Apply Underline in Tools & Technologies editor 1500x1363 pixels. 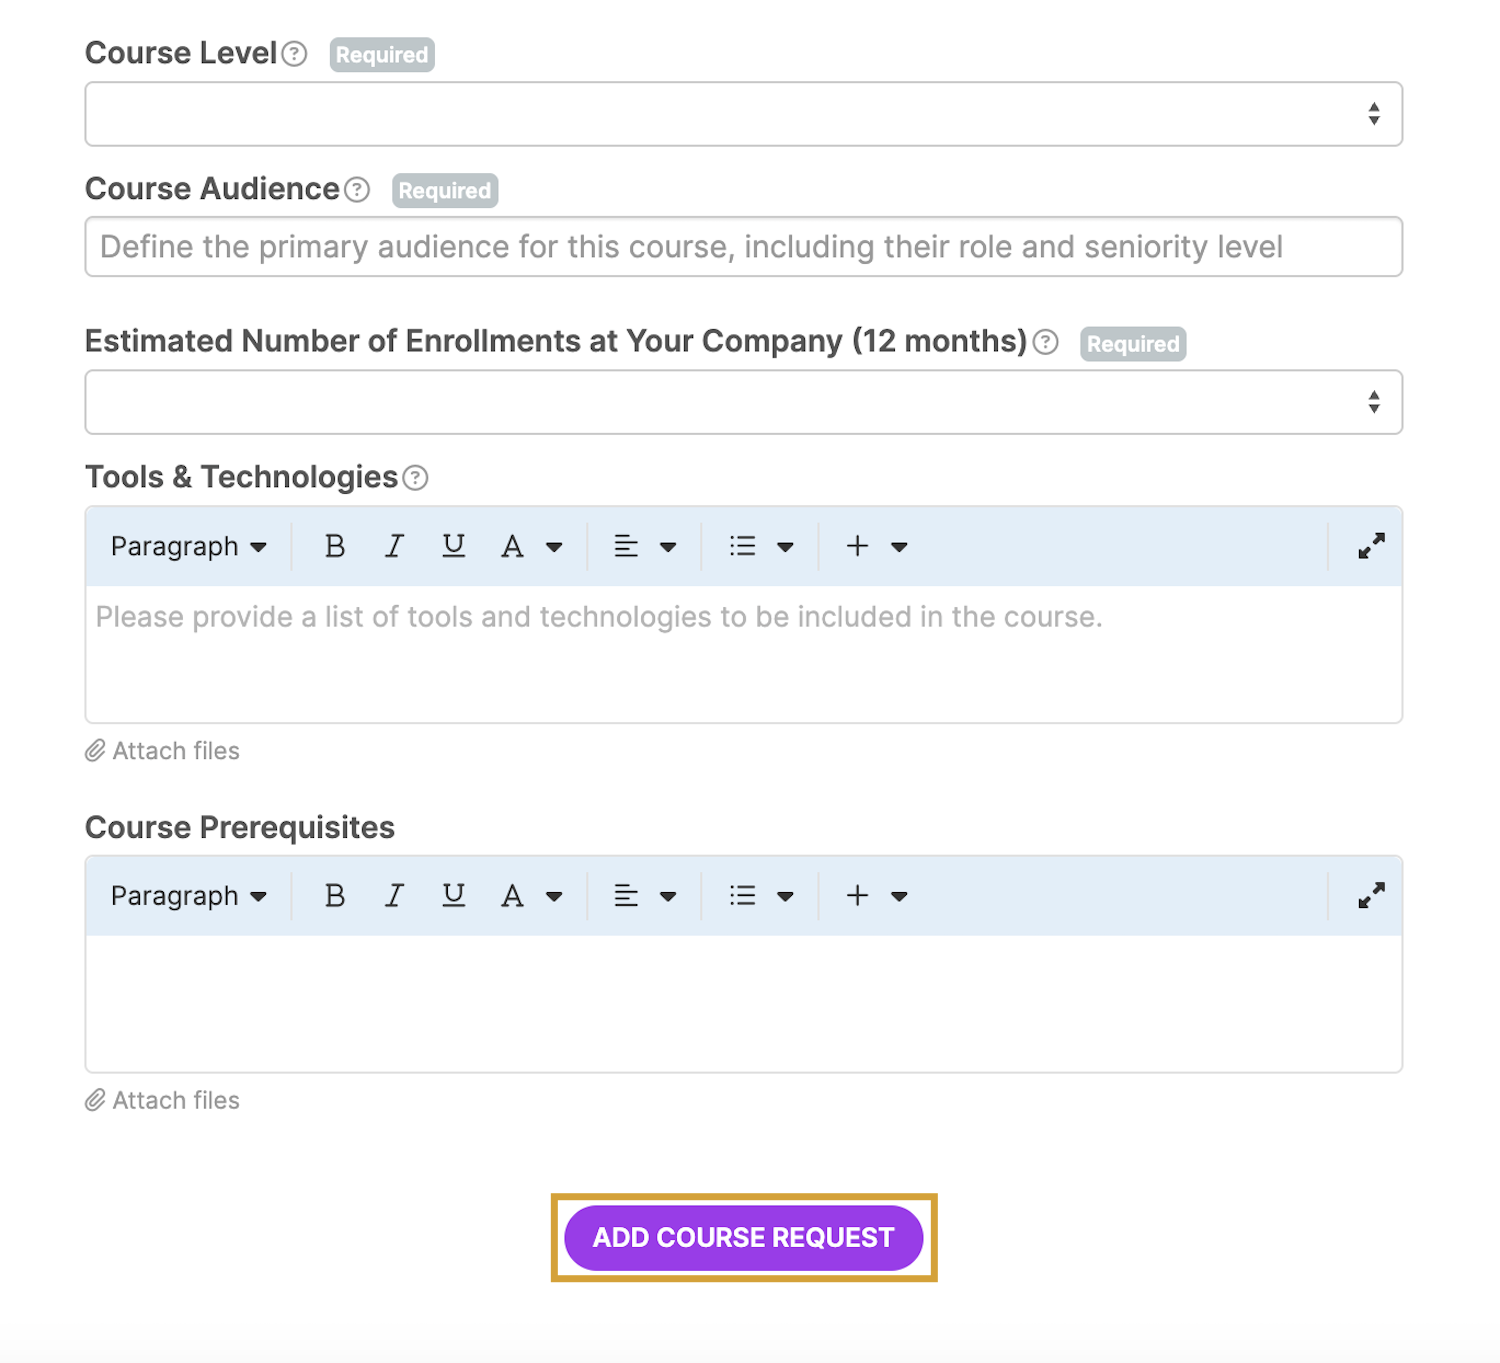click(453, 546)
